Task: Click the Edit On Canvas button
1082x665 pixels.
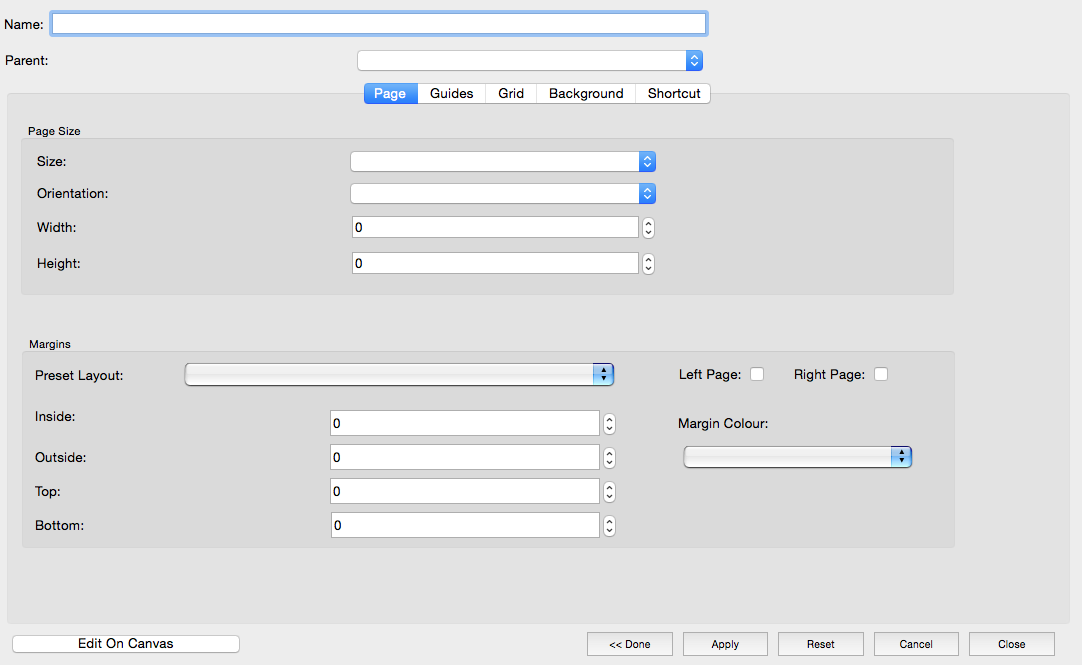Action: pyautogui.click(x=126, y=644)
